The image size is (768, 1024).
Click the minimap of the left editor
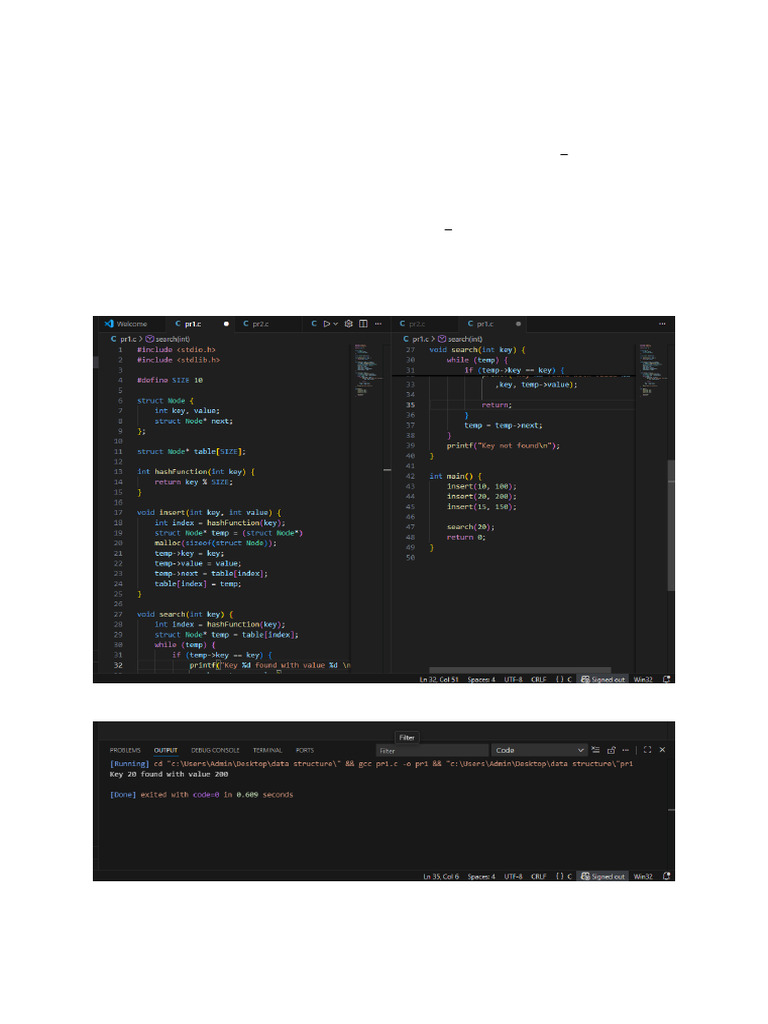coord(370,369)
